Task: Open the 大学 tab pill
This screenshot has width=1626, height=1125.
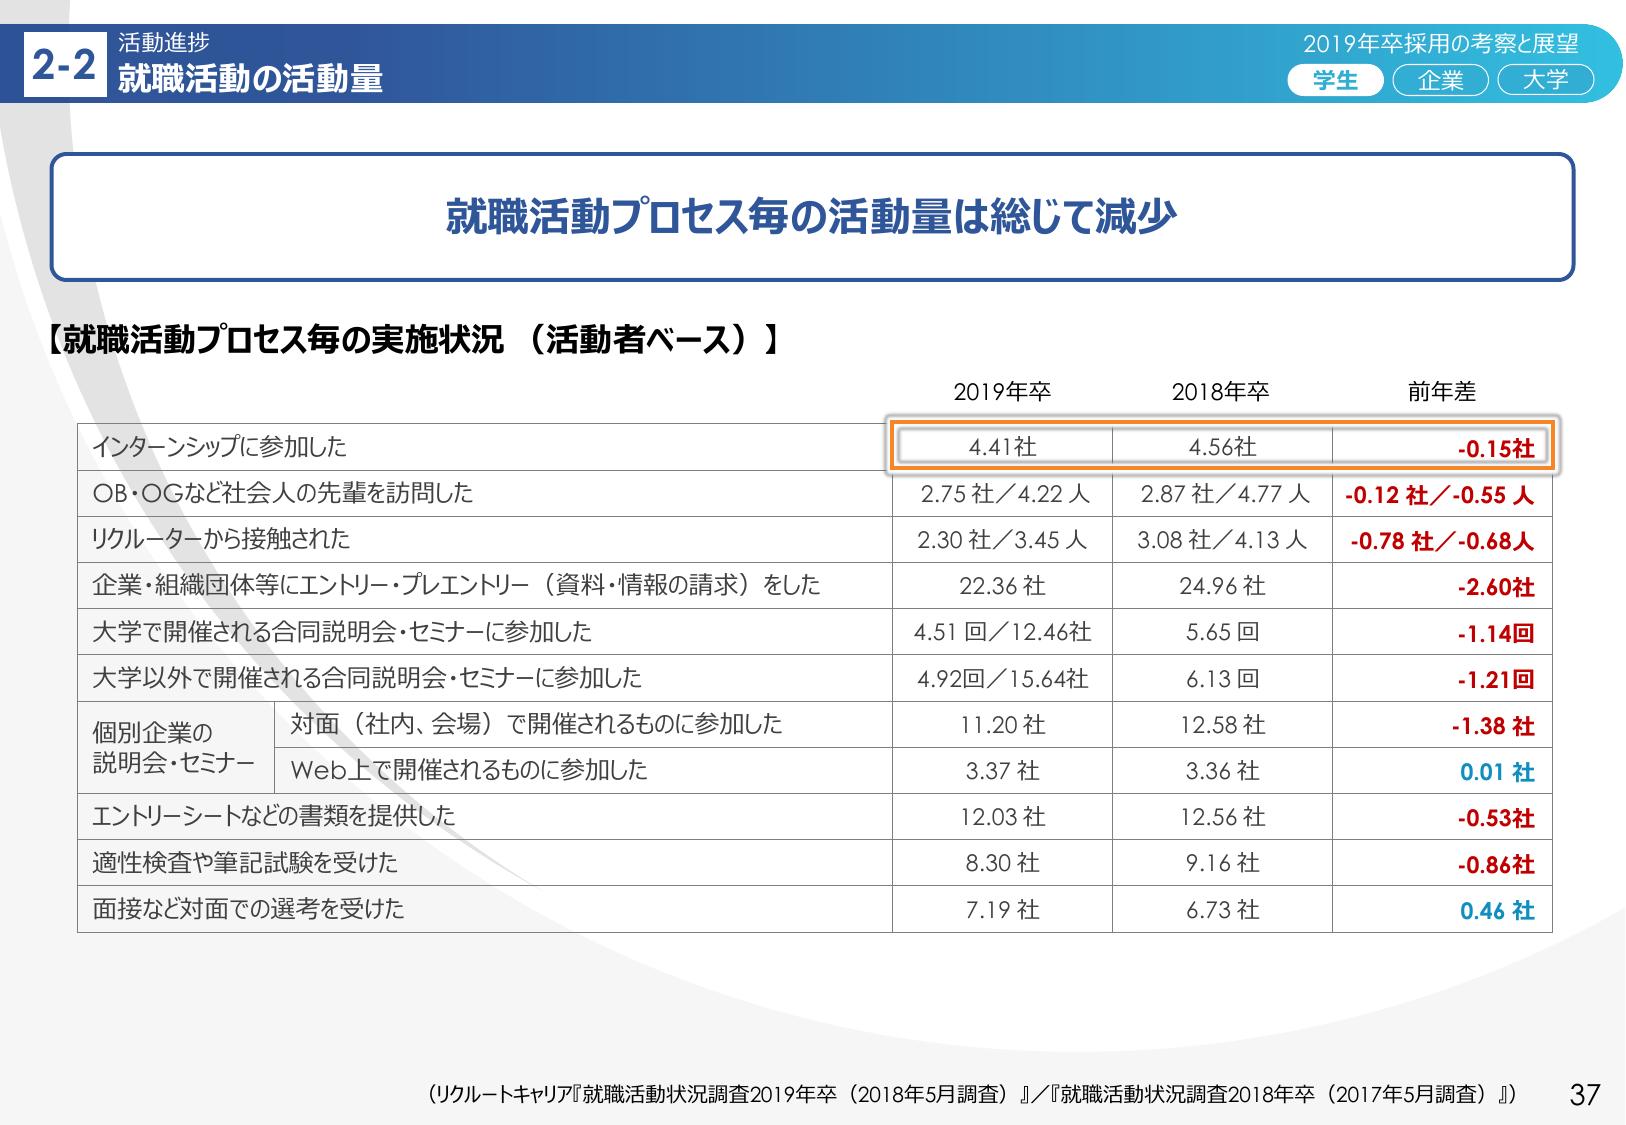Action: pyautogui.click(x=1545, y=80)
